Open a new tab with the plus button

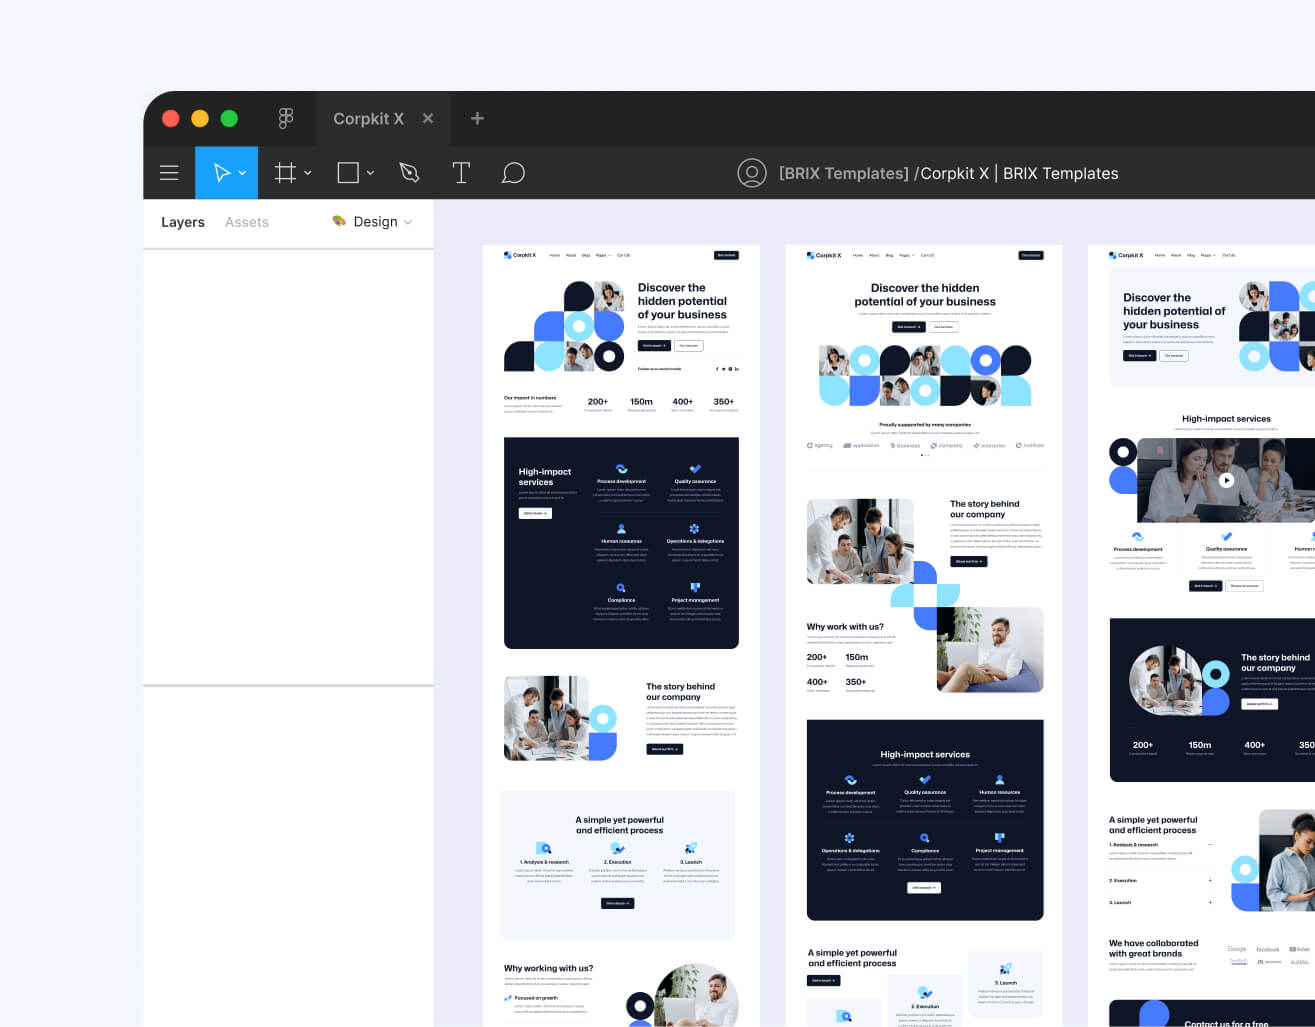coord(476,118)
